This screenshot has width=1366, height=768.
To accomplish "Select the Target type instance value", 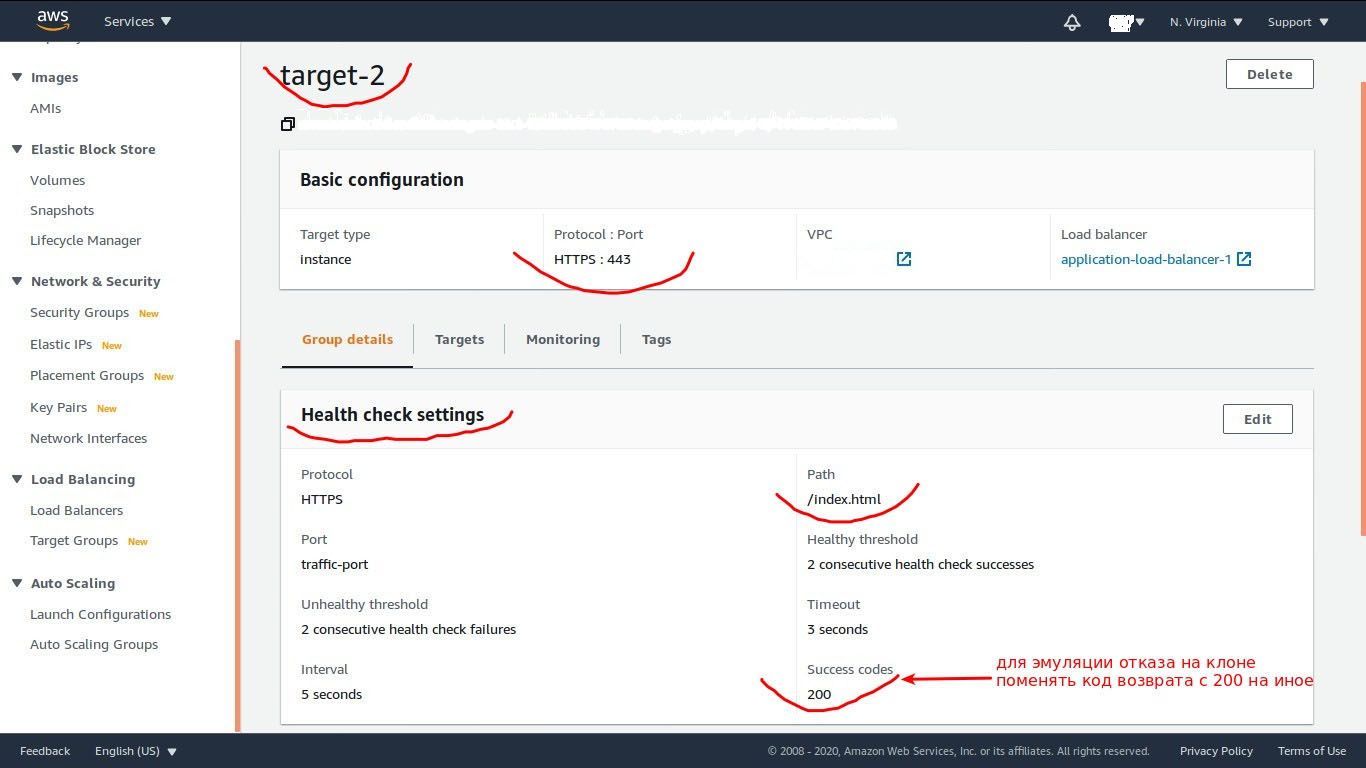I will click(x=326, y=259).
